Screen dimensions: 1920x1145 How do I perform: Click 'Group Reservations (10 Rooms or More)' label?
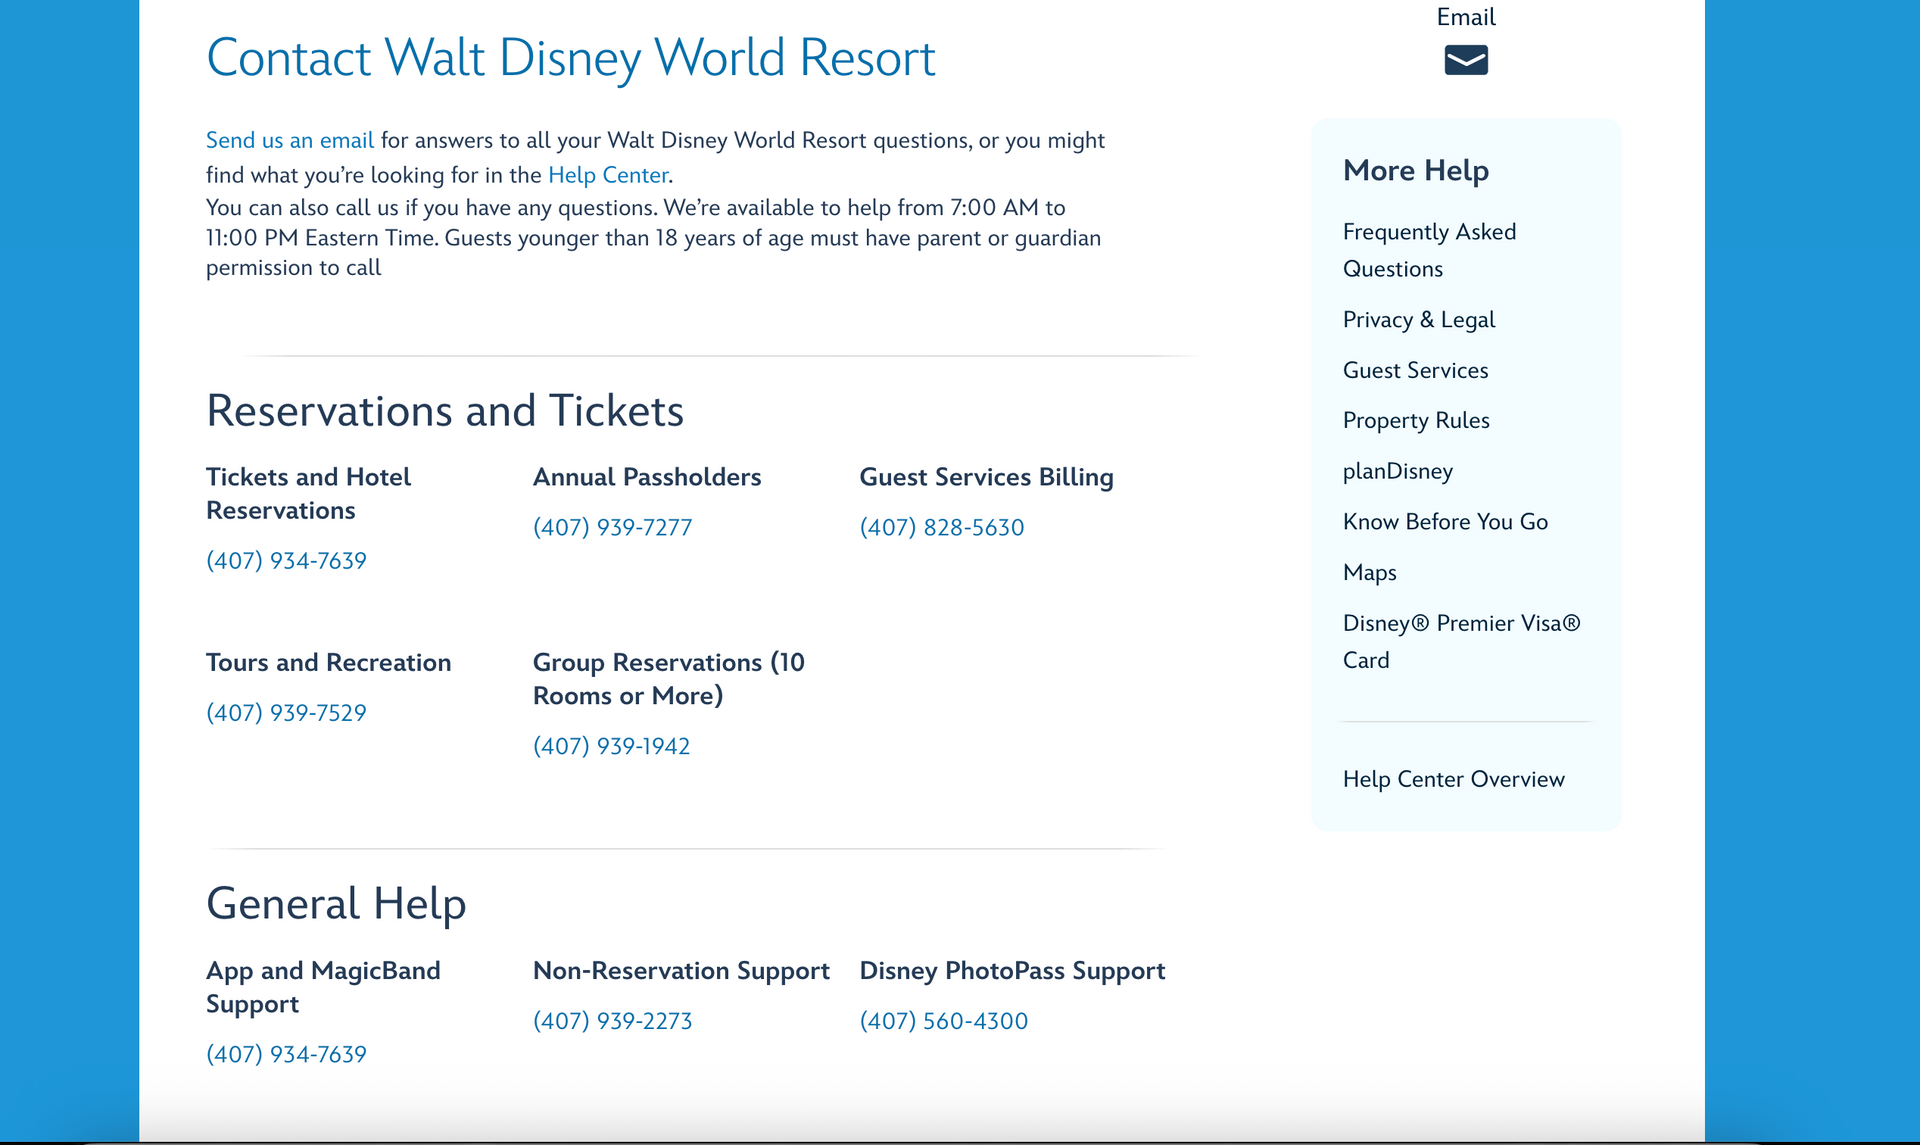tap(668, 679)
